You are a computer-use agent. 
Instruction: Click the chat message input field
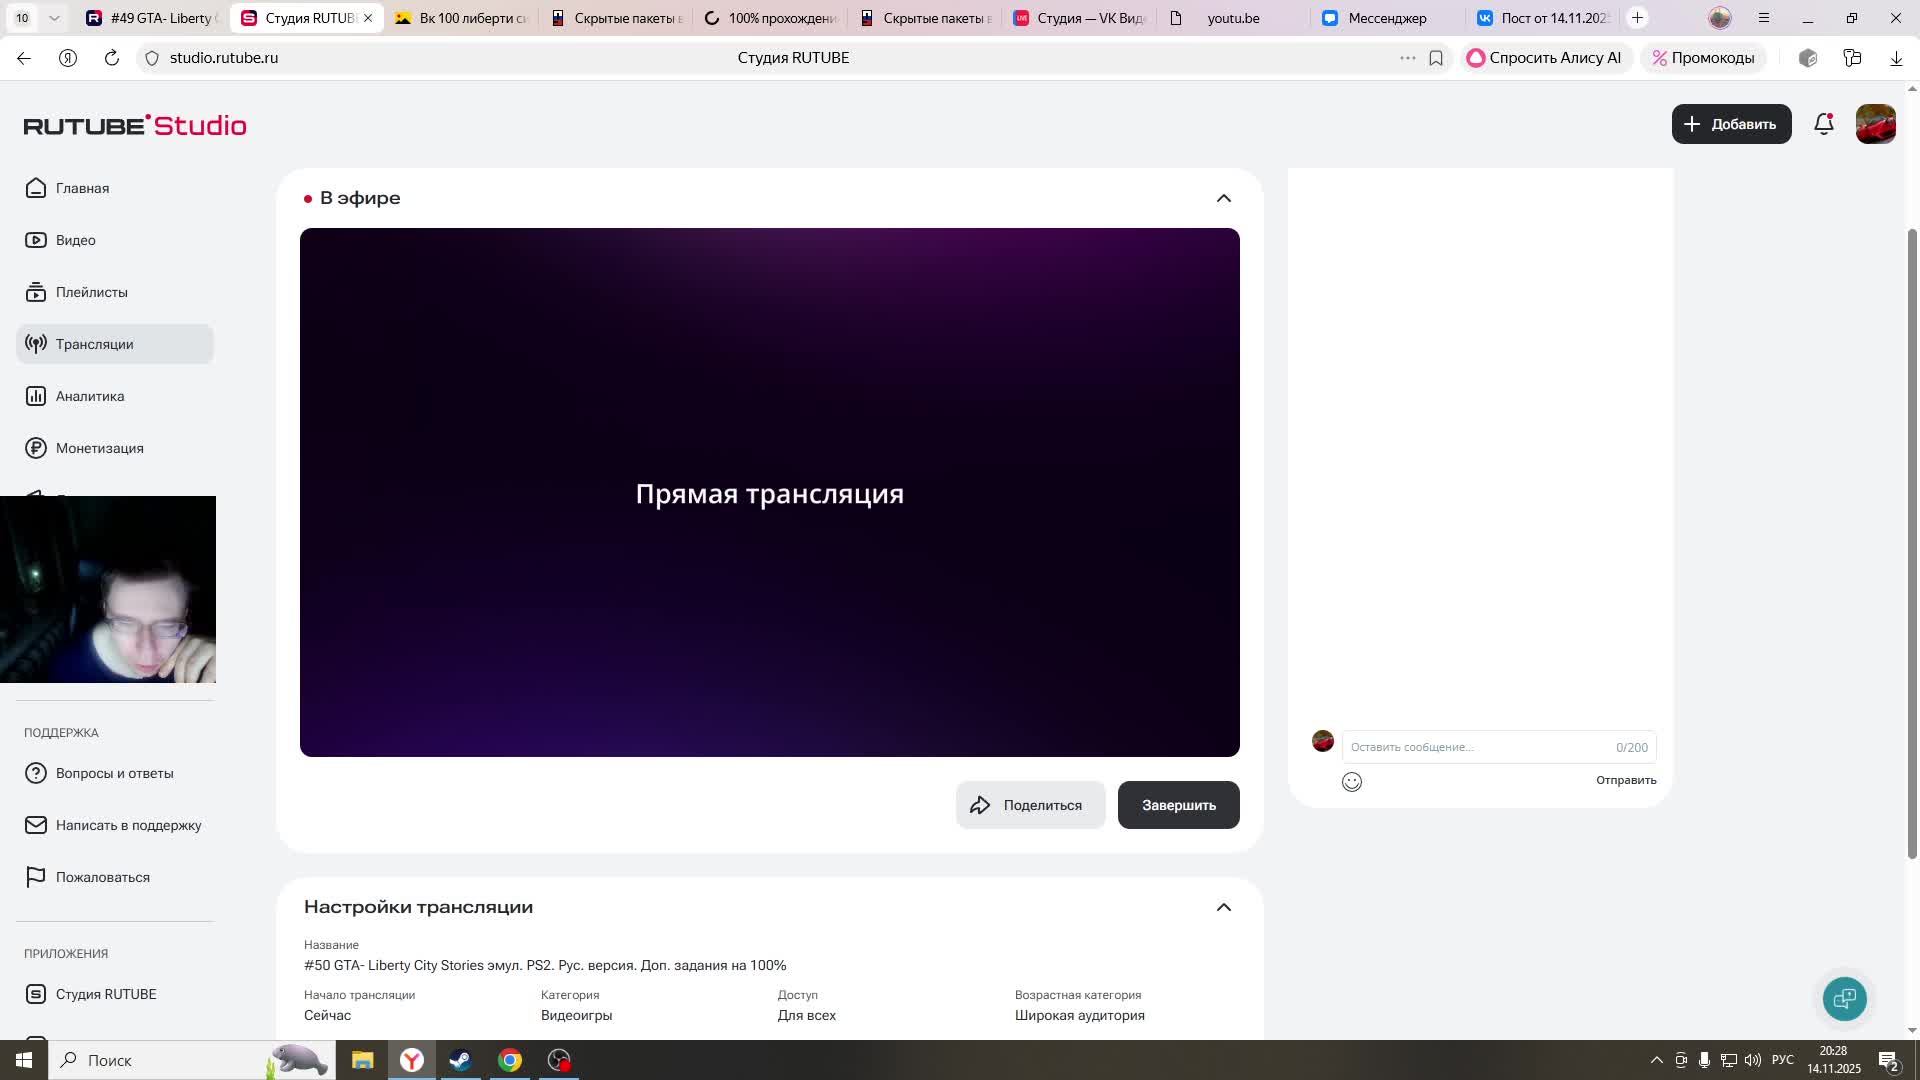click(1480, 747)
